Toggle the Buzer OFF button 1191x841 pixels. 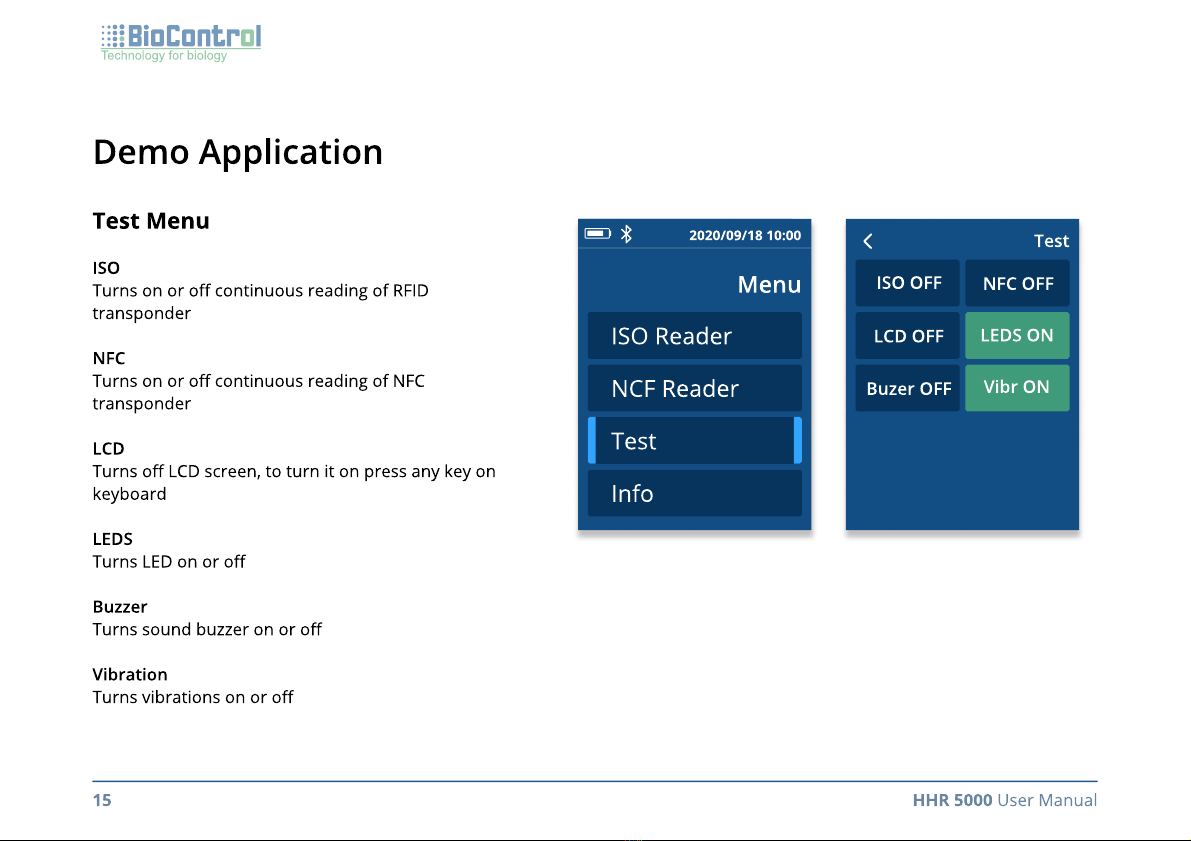pos(908,388)
